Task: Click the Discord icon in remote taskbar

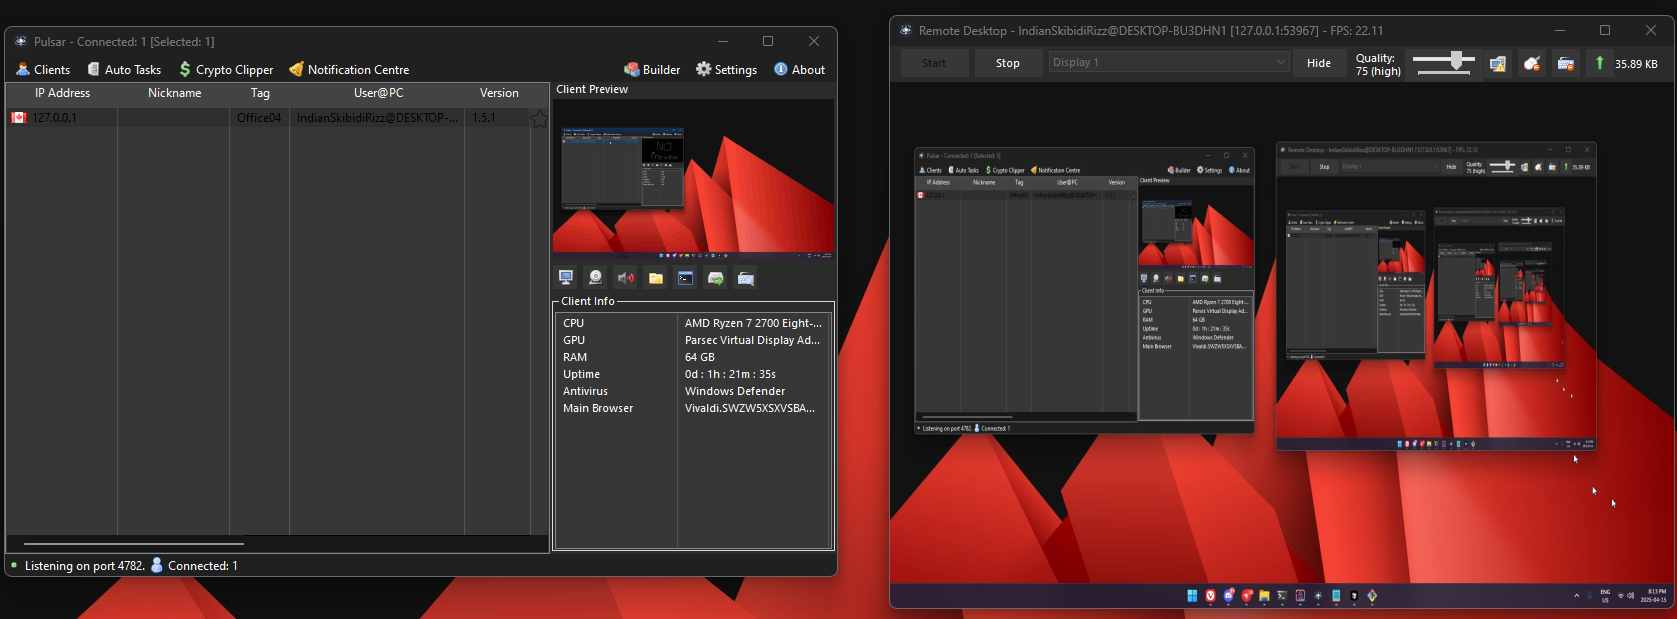Action: (x=1228, y=596)
